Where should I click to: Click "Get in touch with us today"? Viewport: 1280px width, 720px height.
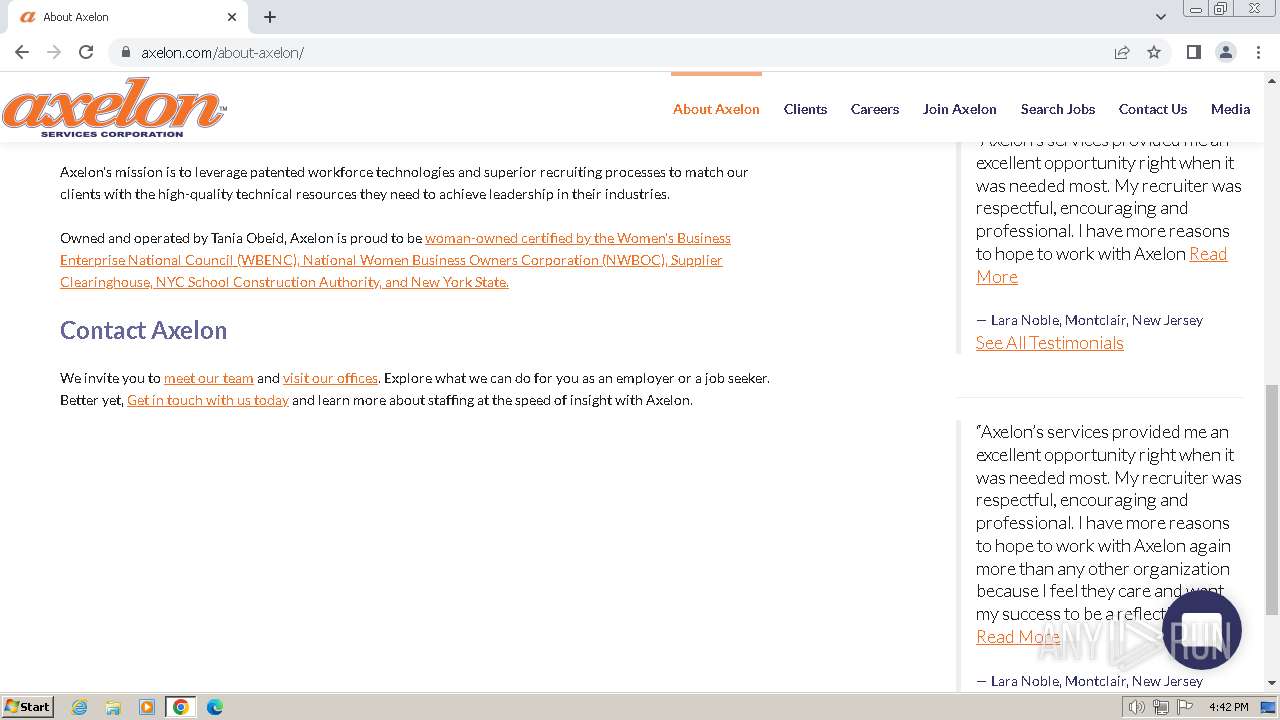coord(208,400)
